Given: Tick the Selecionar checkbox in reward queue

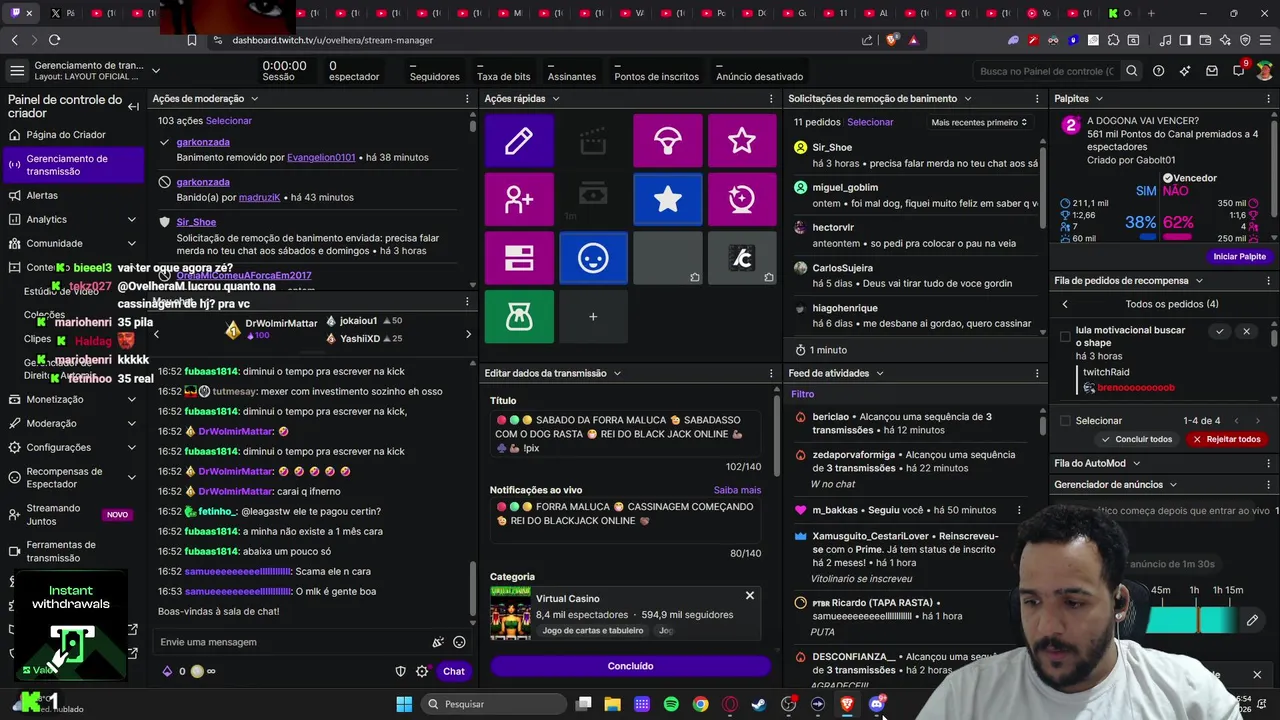Looking at the screenshot, I should [1065, 421].
